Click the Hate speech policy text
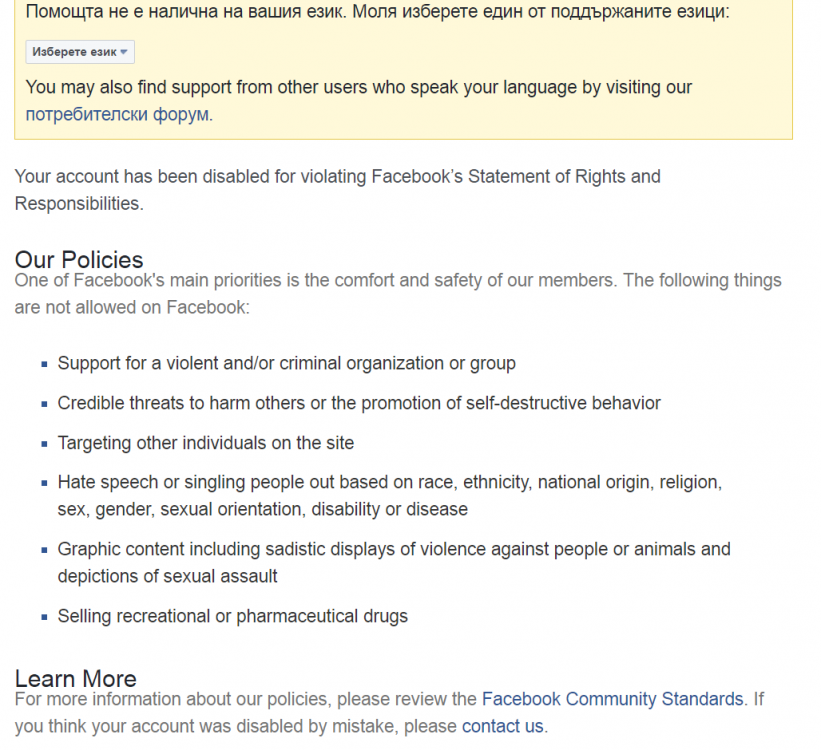The height and width of the screenshot is (750, 821). click(x=390, y=495)
